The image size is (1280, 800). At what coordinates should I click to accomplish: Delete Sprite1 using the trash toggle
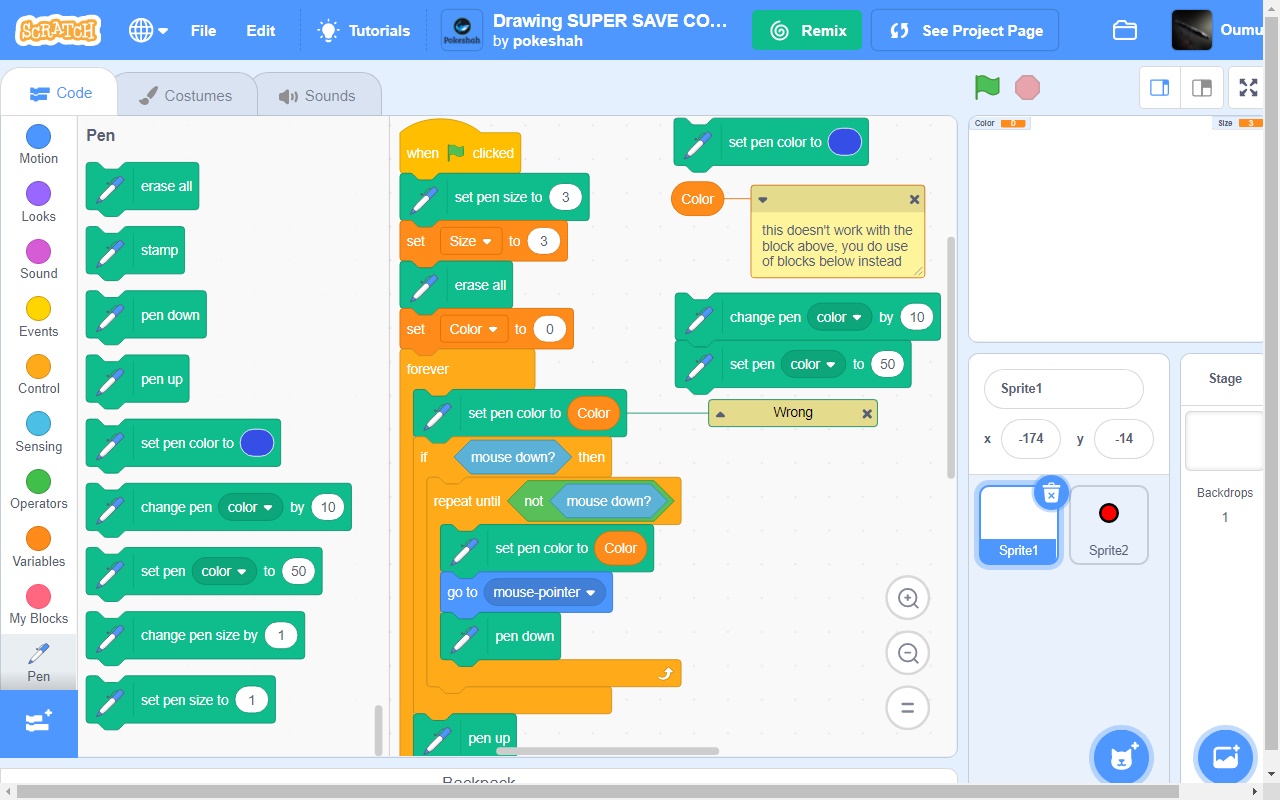[1051, 492]
